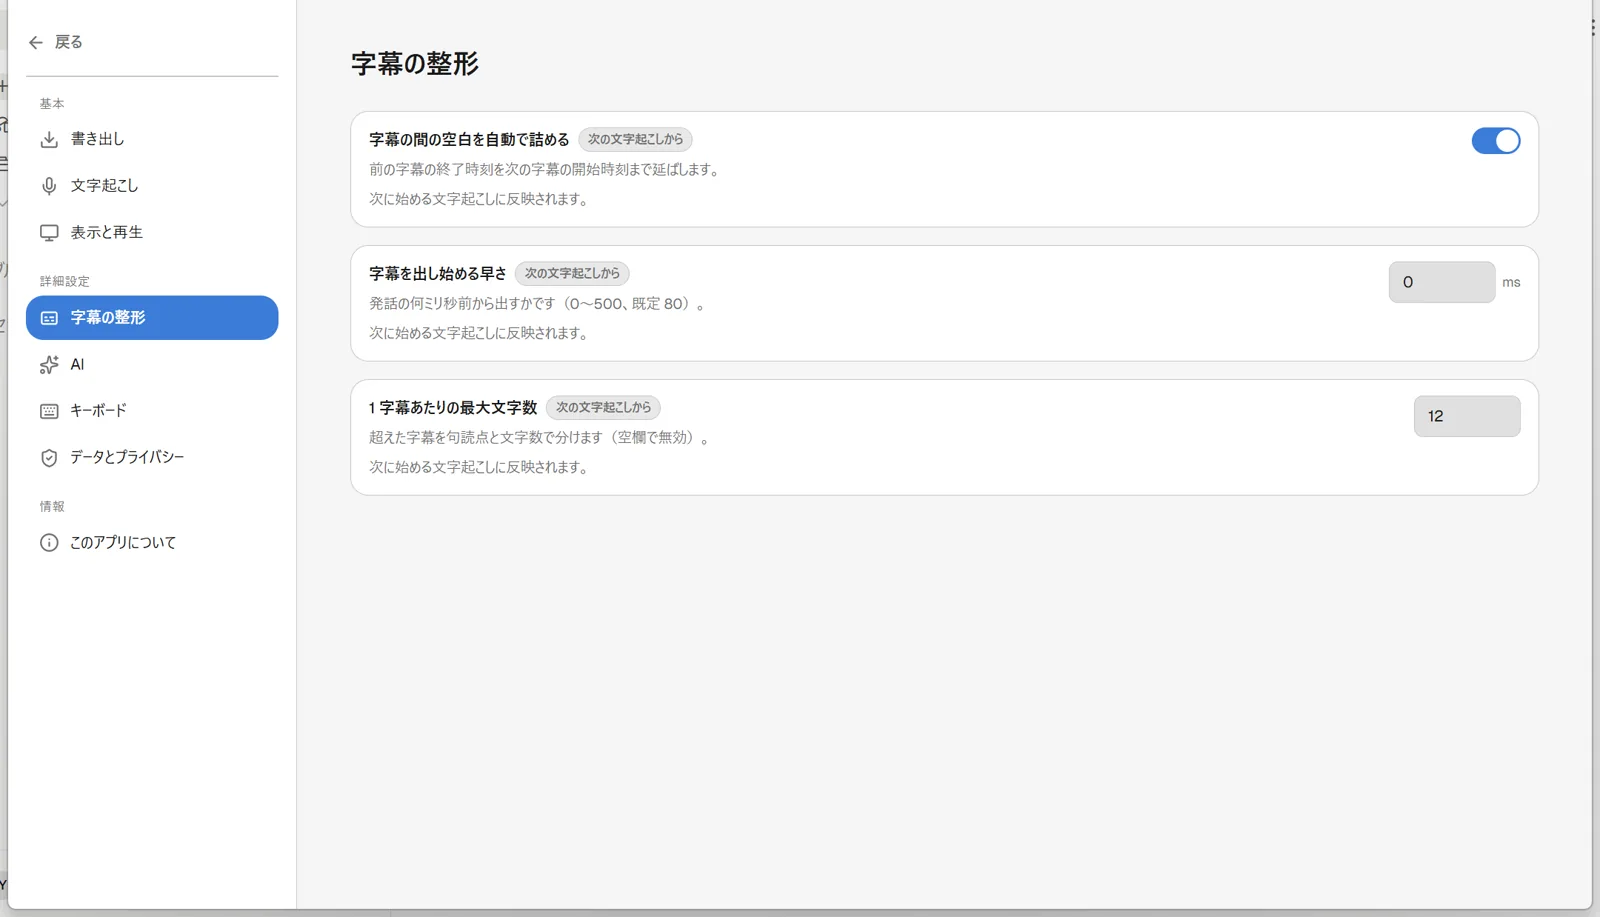Go back with the 戻る link

click(56, 42)
